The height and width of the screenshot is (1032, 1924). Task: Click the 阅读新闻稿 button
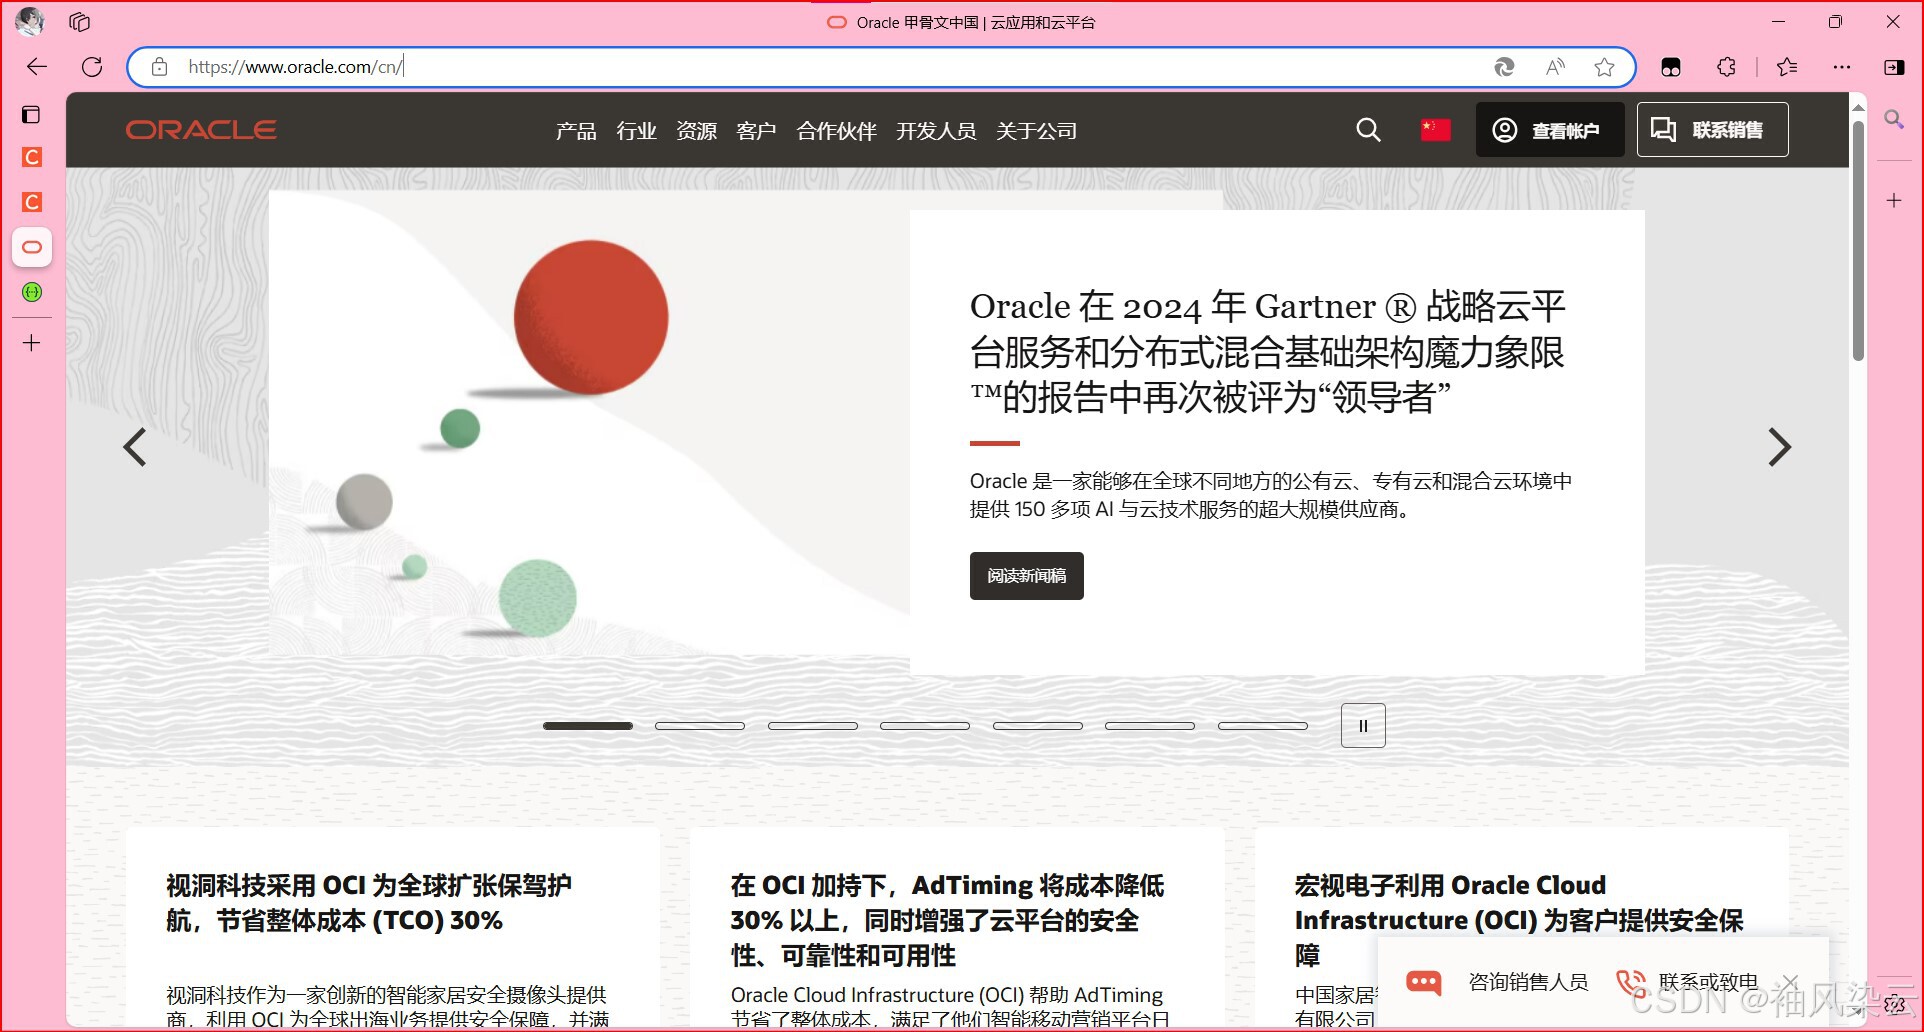(x=1026, y=576)
